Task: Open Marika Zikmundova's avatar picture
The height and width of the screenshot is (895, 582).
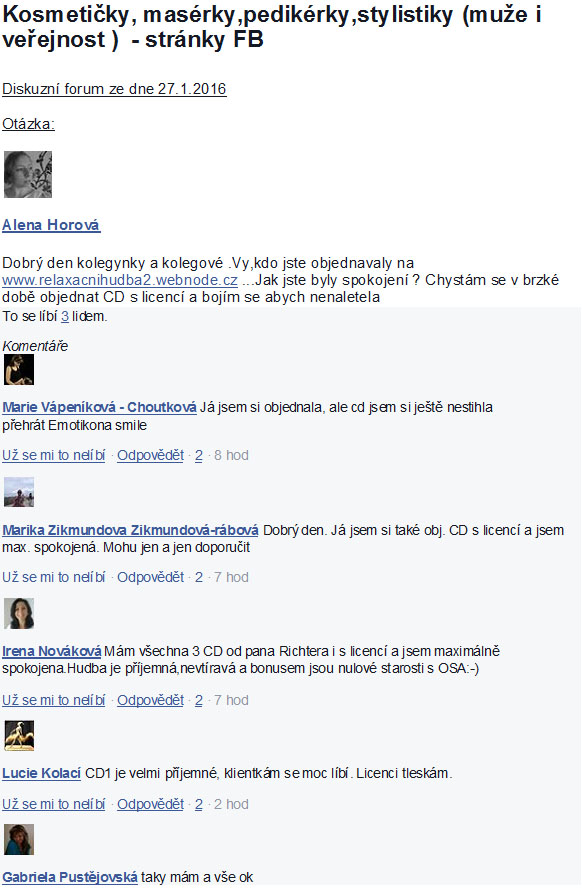Action: point(19,492)
